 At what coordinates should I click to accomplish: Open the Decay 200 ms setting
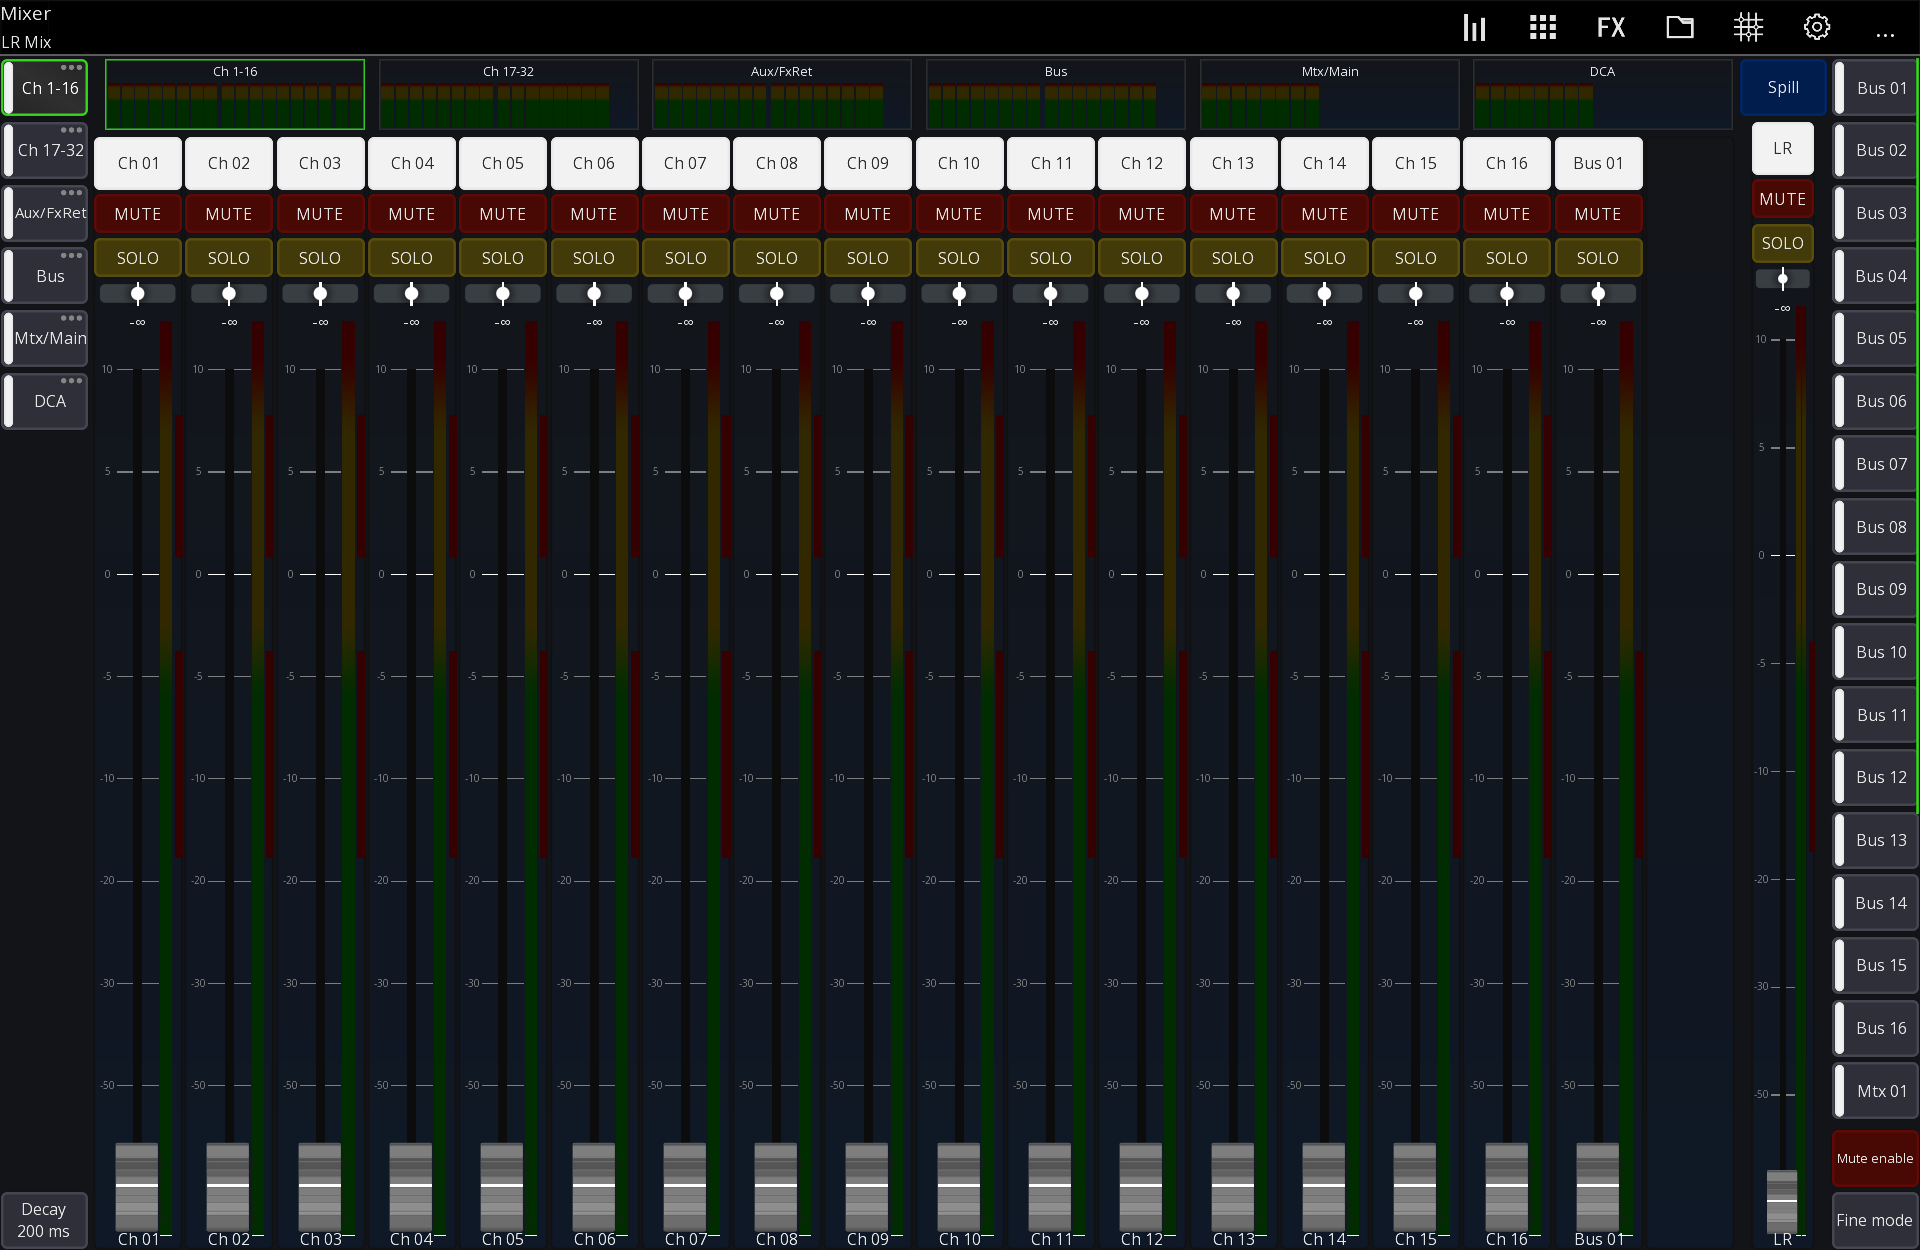point(44,1220)
